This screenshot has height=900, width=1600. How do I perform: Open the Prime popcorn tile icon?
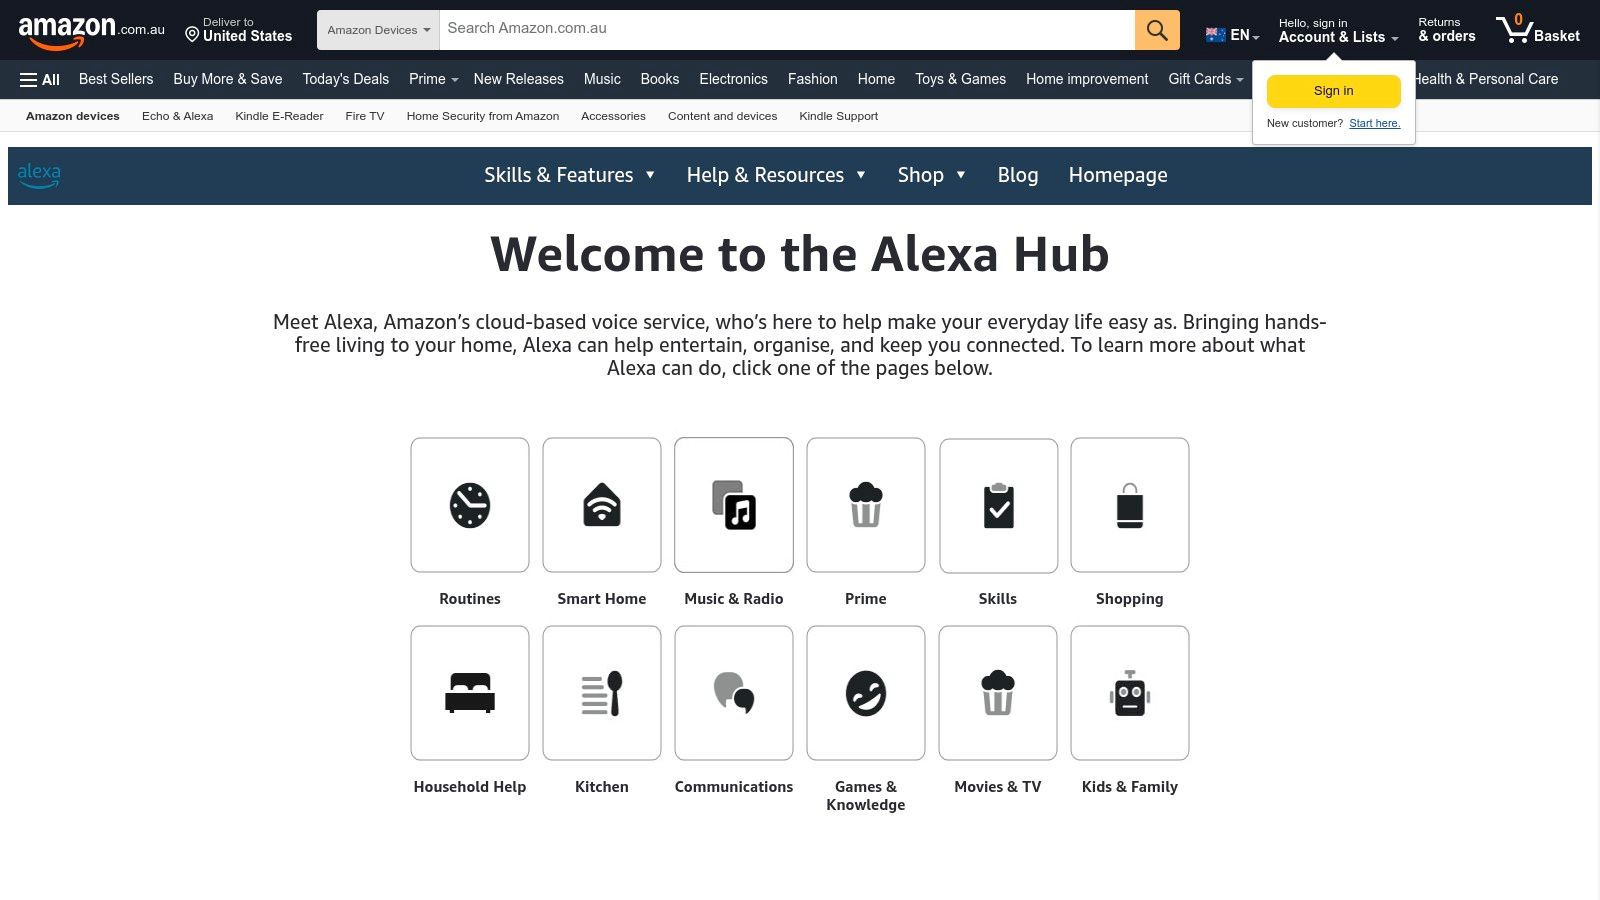(866, 505)
